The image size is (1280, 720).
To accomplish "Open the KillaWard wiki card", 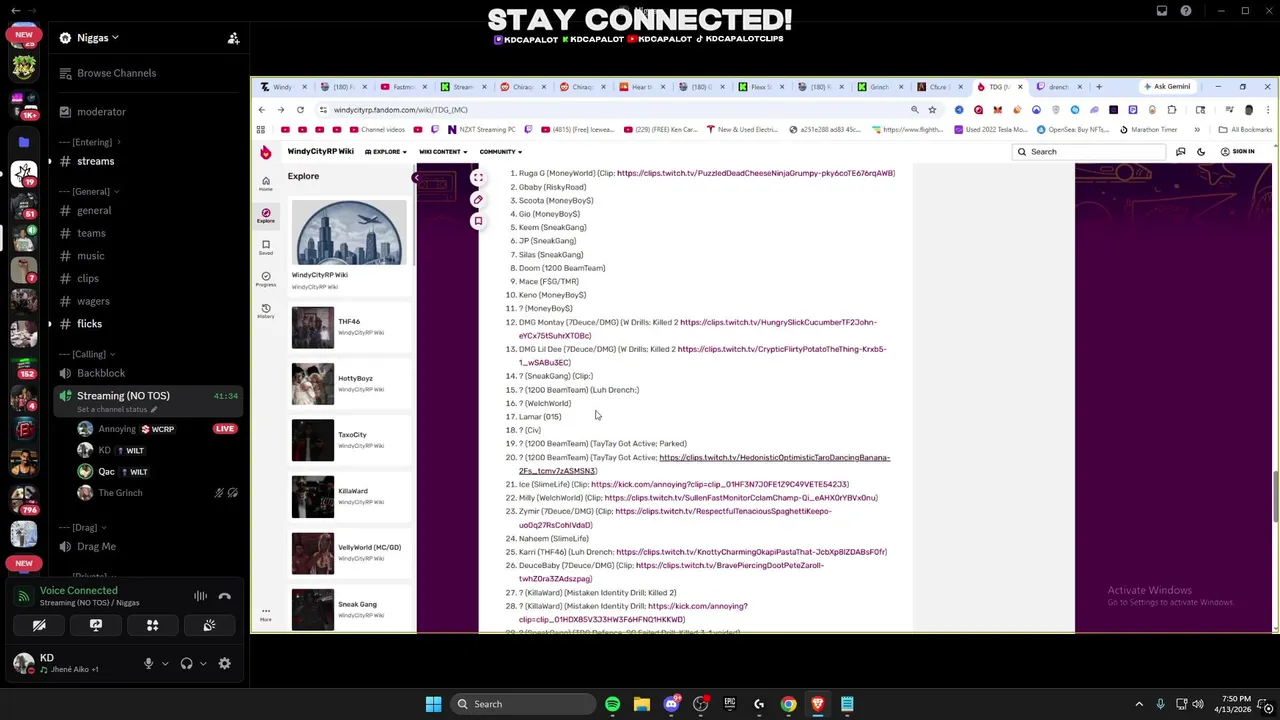I will pos(350,497).
